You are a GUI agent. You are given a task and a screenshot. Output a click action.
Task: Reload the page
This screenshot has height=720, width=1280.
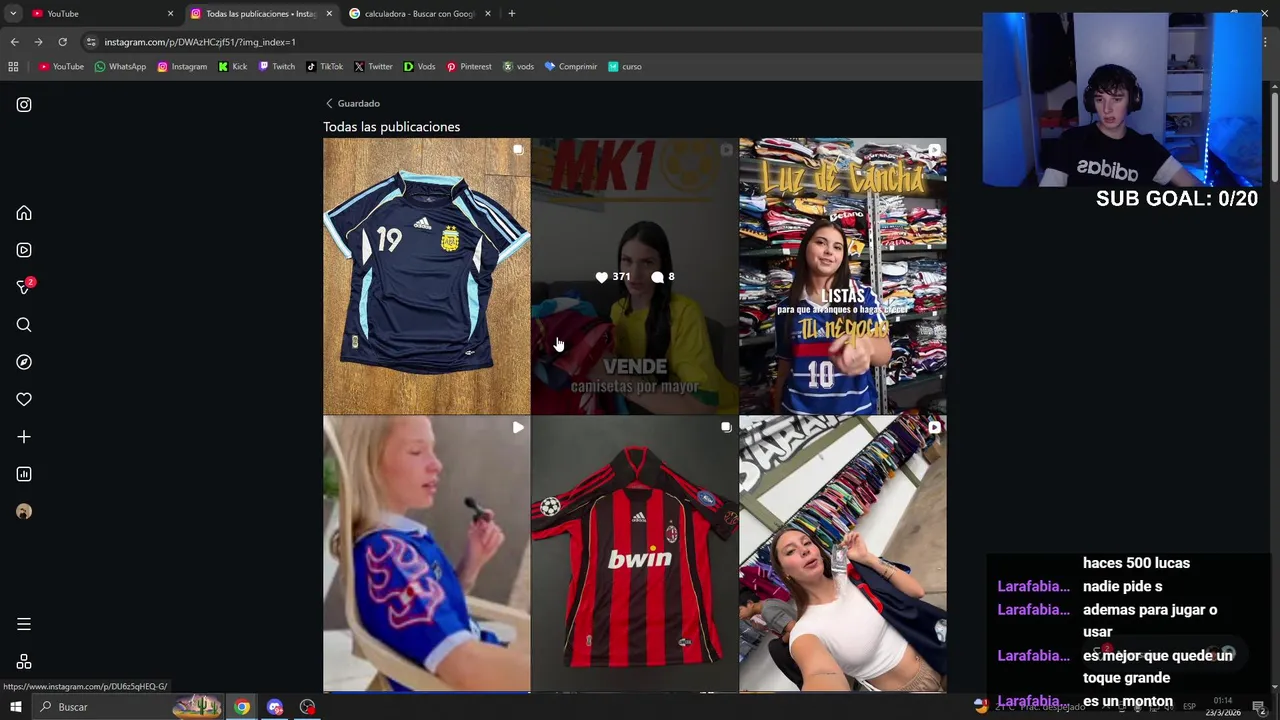click(62, 42)
